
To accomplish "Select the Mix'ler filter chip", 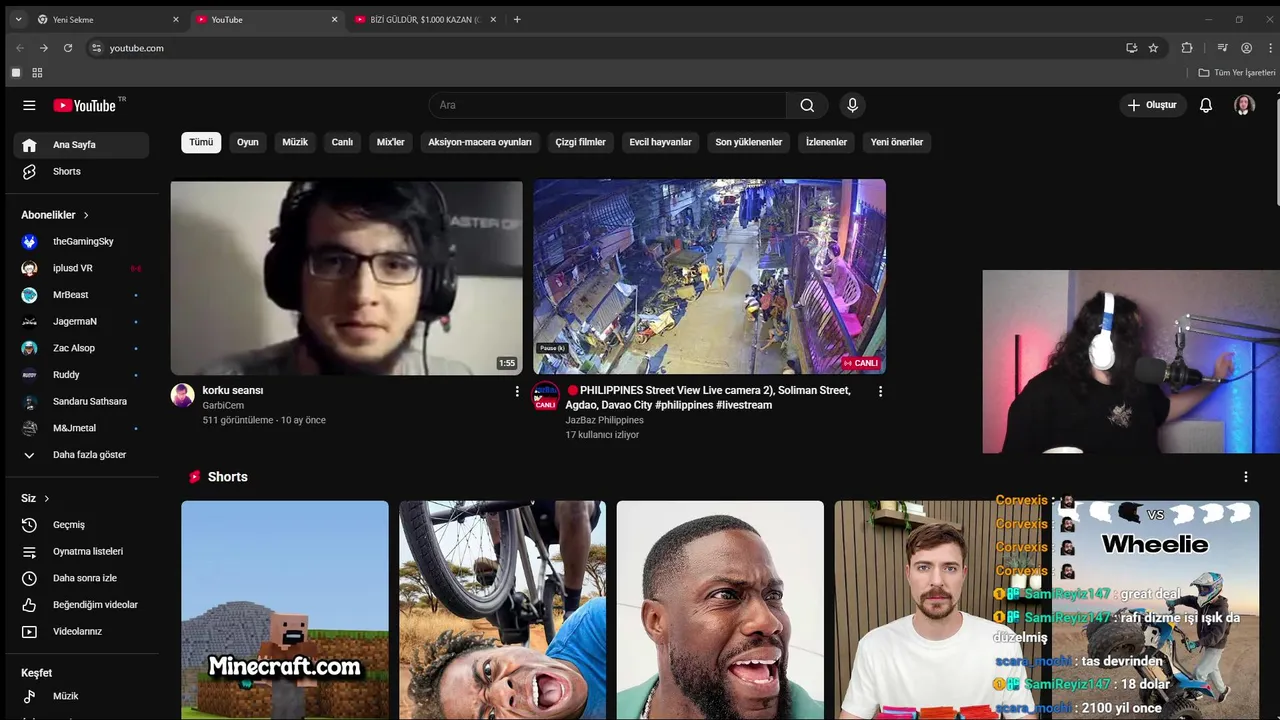I will [390, 142].
